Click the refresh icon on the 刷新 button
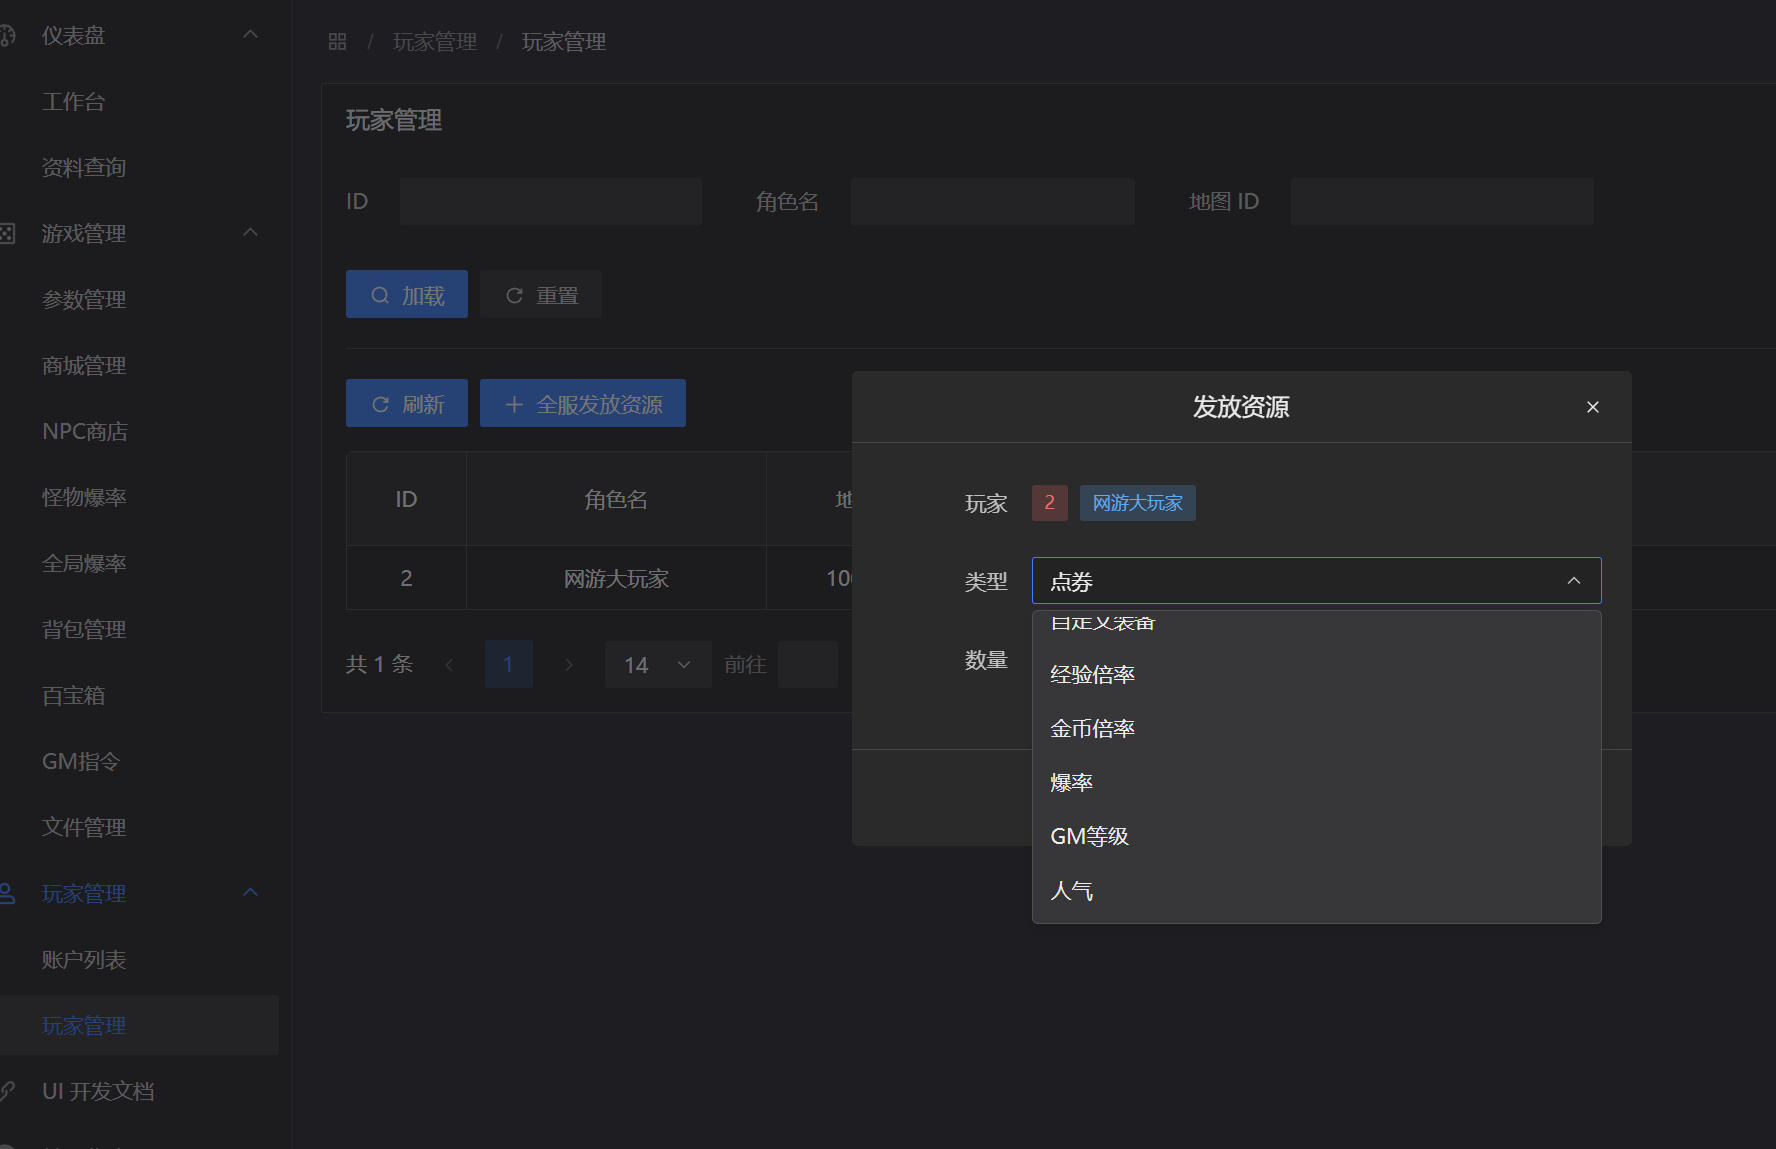This screenshot has width=1776, height=1149. click(381, 403)
